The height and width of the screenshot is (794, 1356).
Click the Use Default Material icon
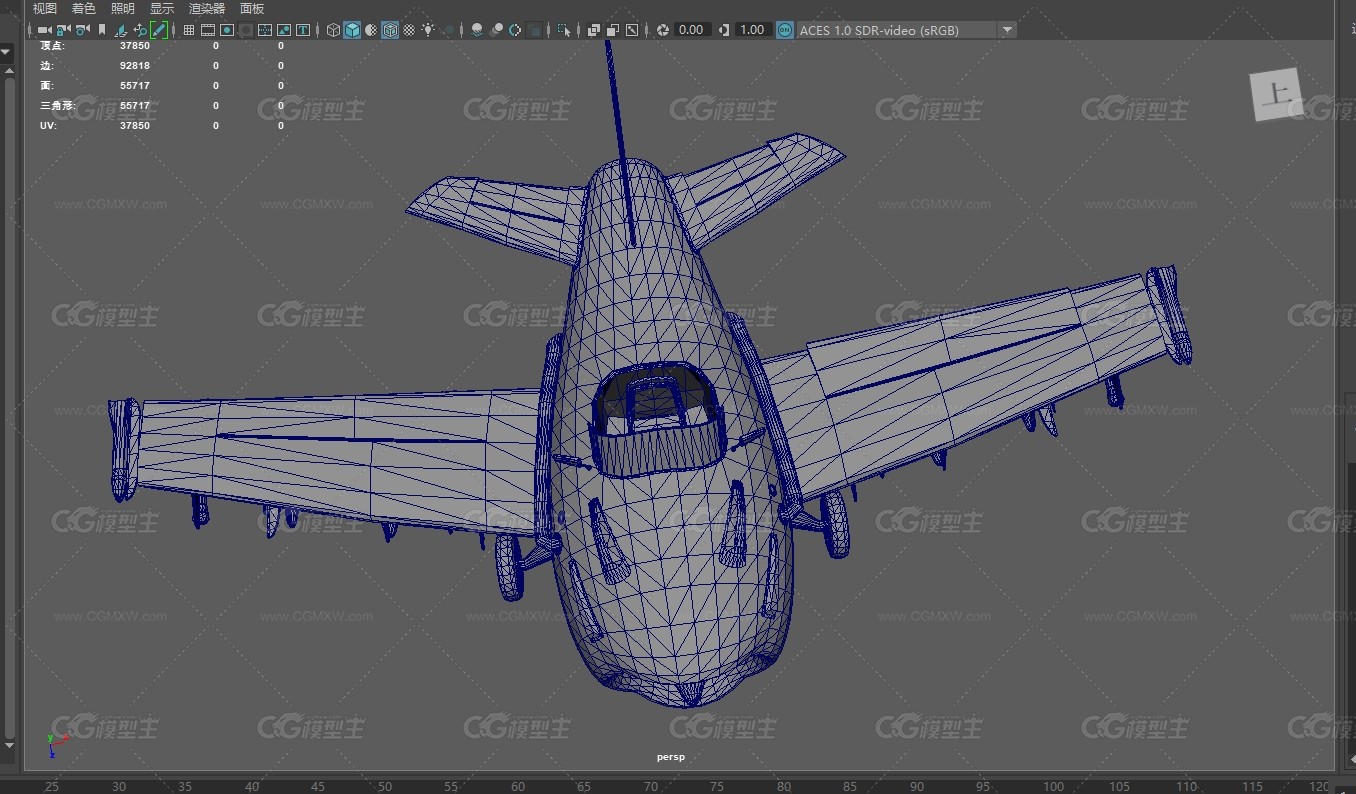371,30
